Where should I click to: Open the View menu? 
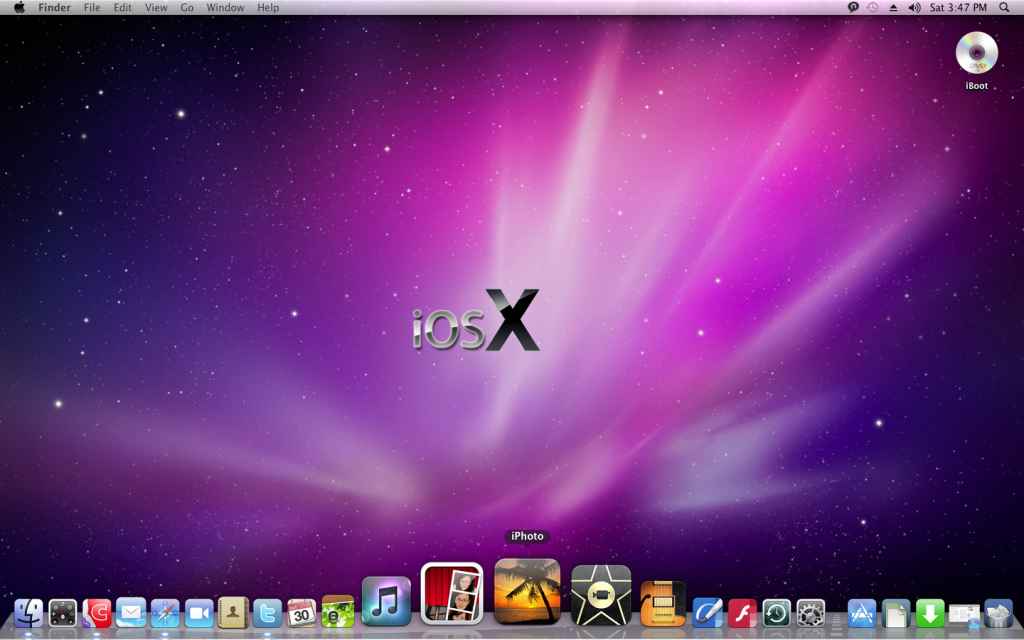pos(155,7)
